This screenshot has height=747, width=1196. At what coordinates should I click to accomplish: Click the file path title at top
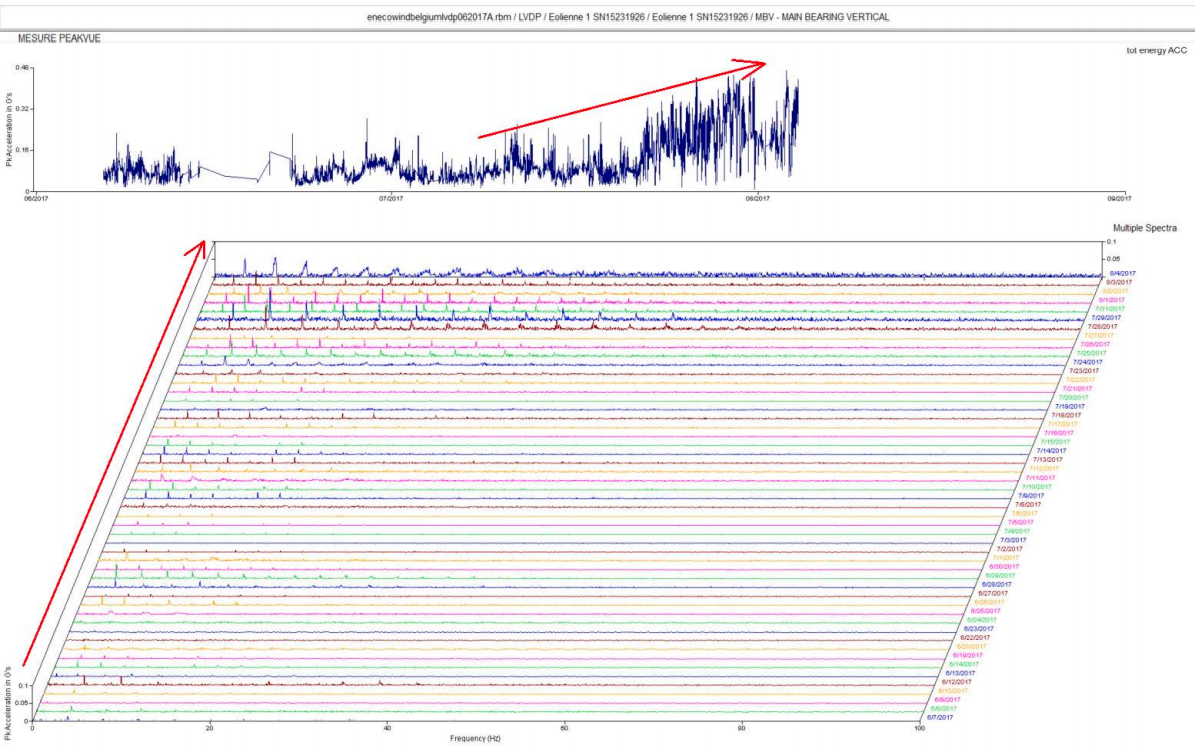point(597,17)
